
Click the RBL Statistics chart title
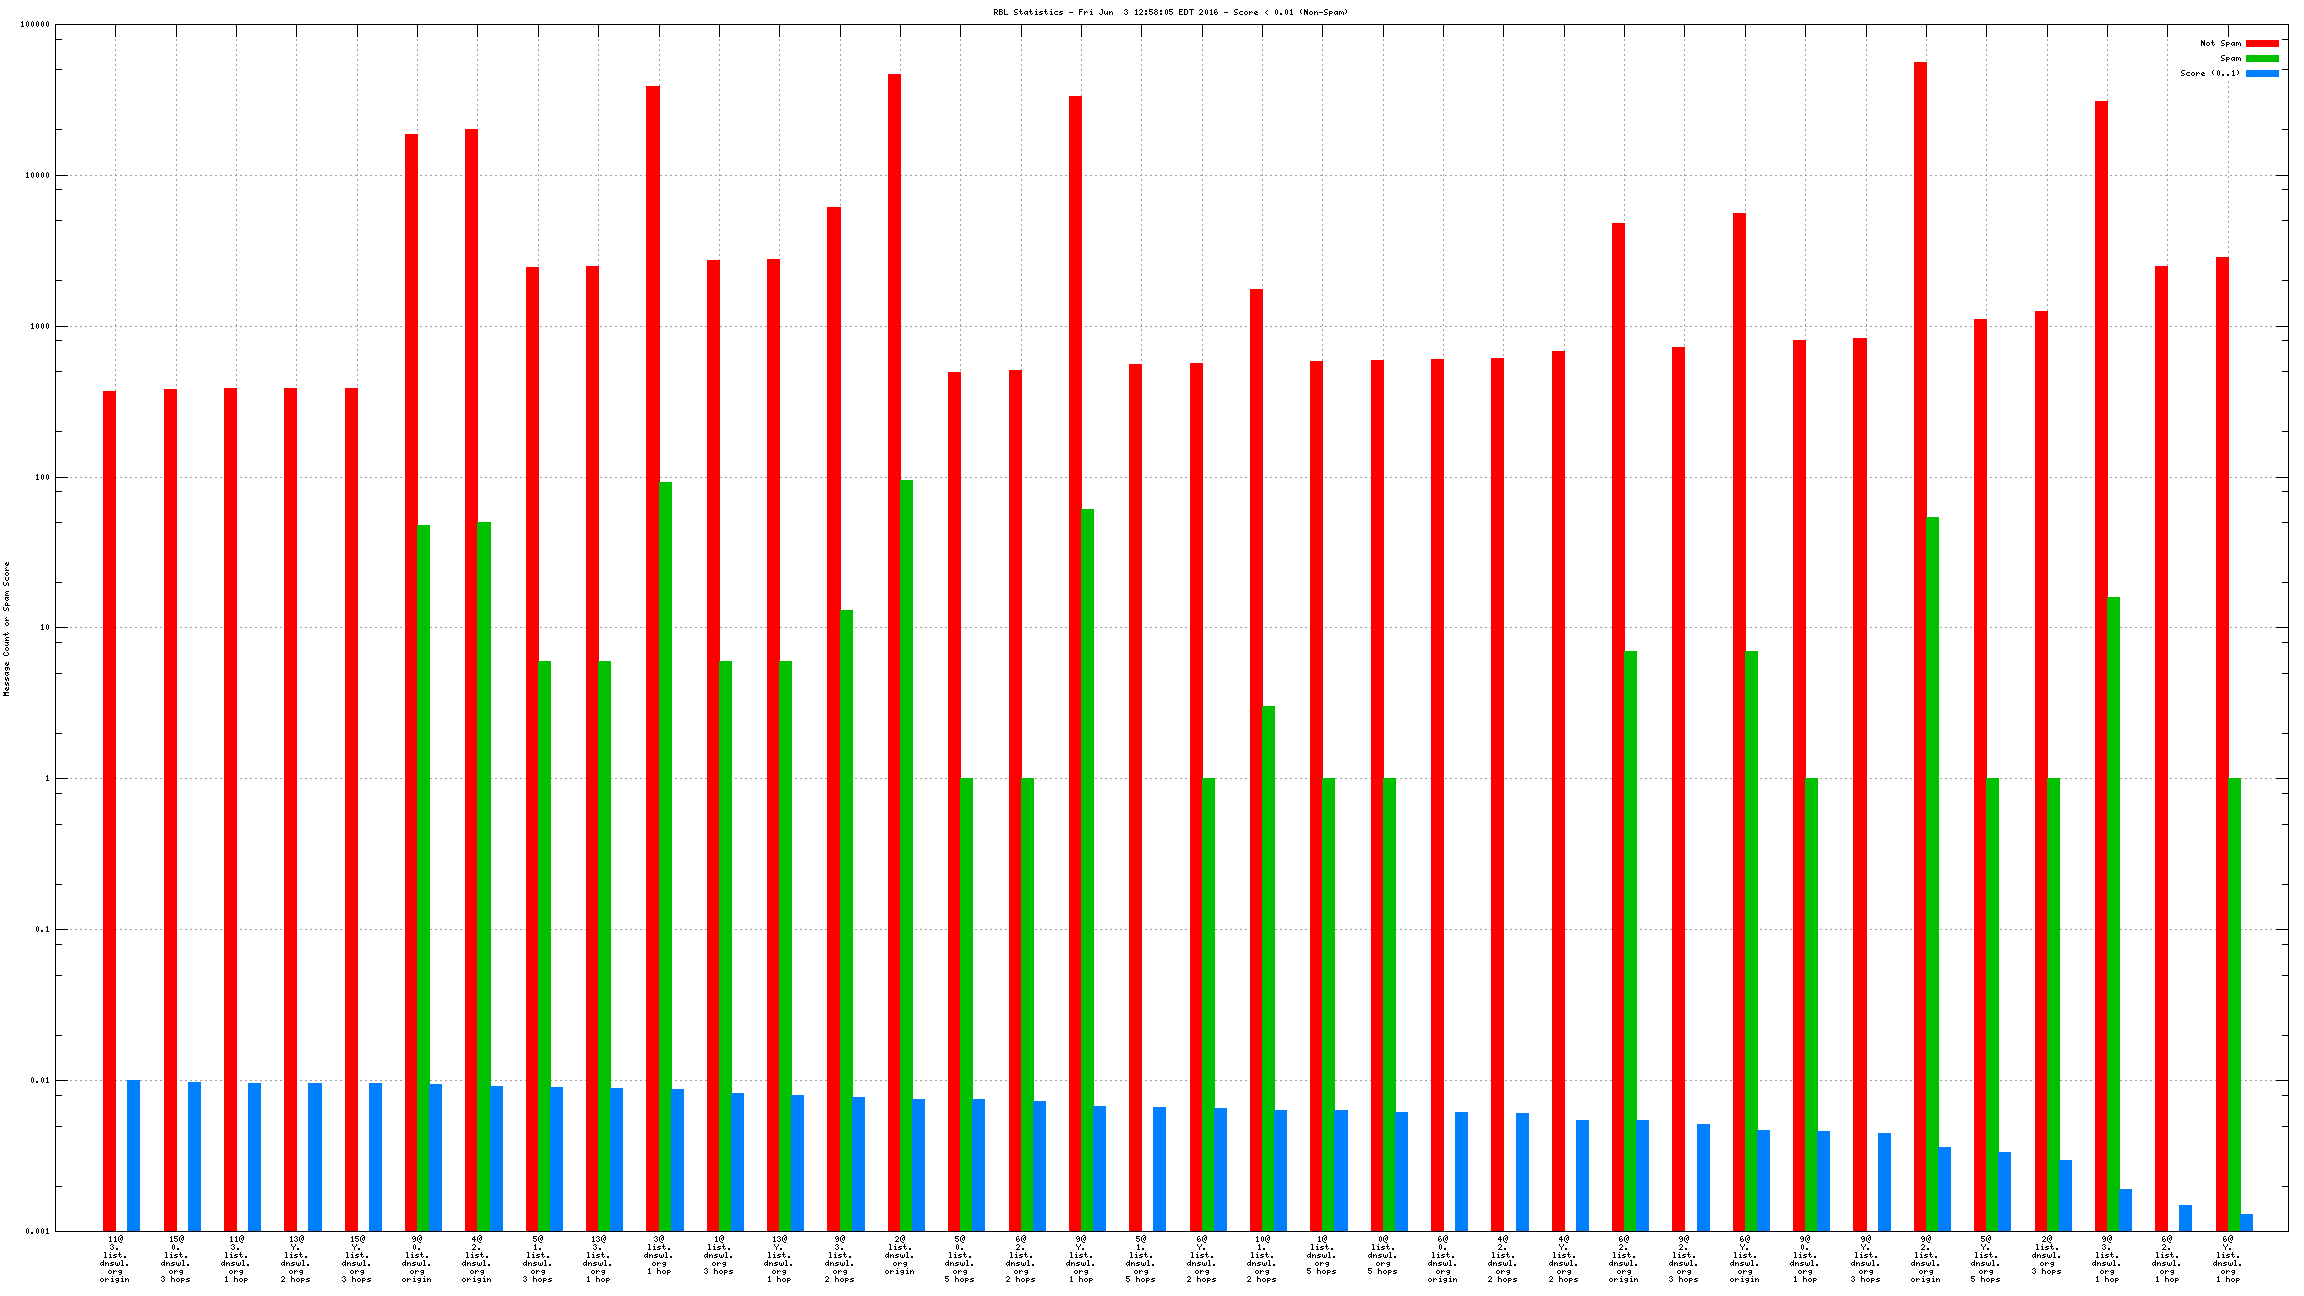click(1170, 12)
